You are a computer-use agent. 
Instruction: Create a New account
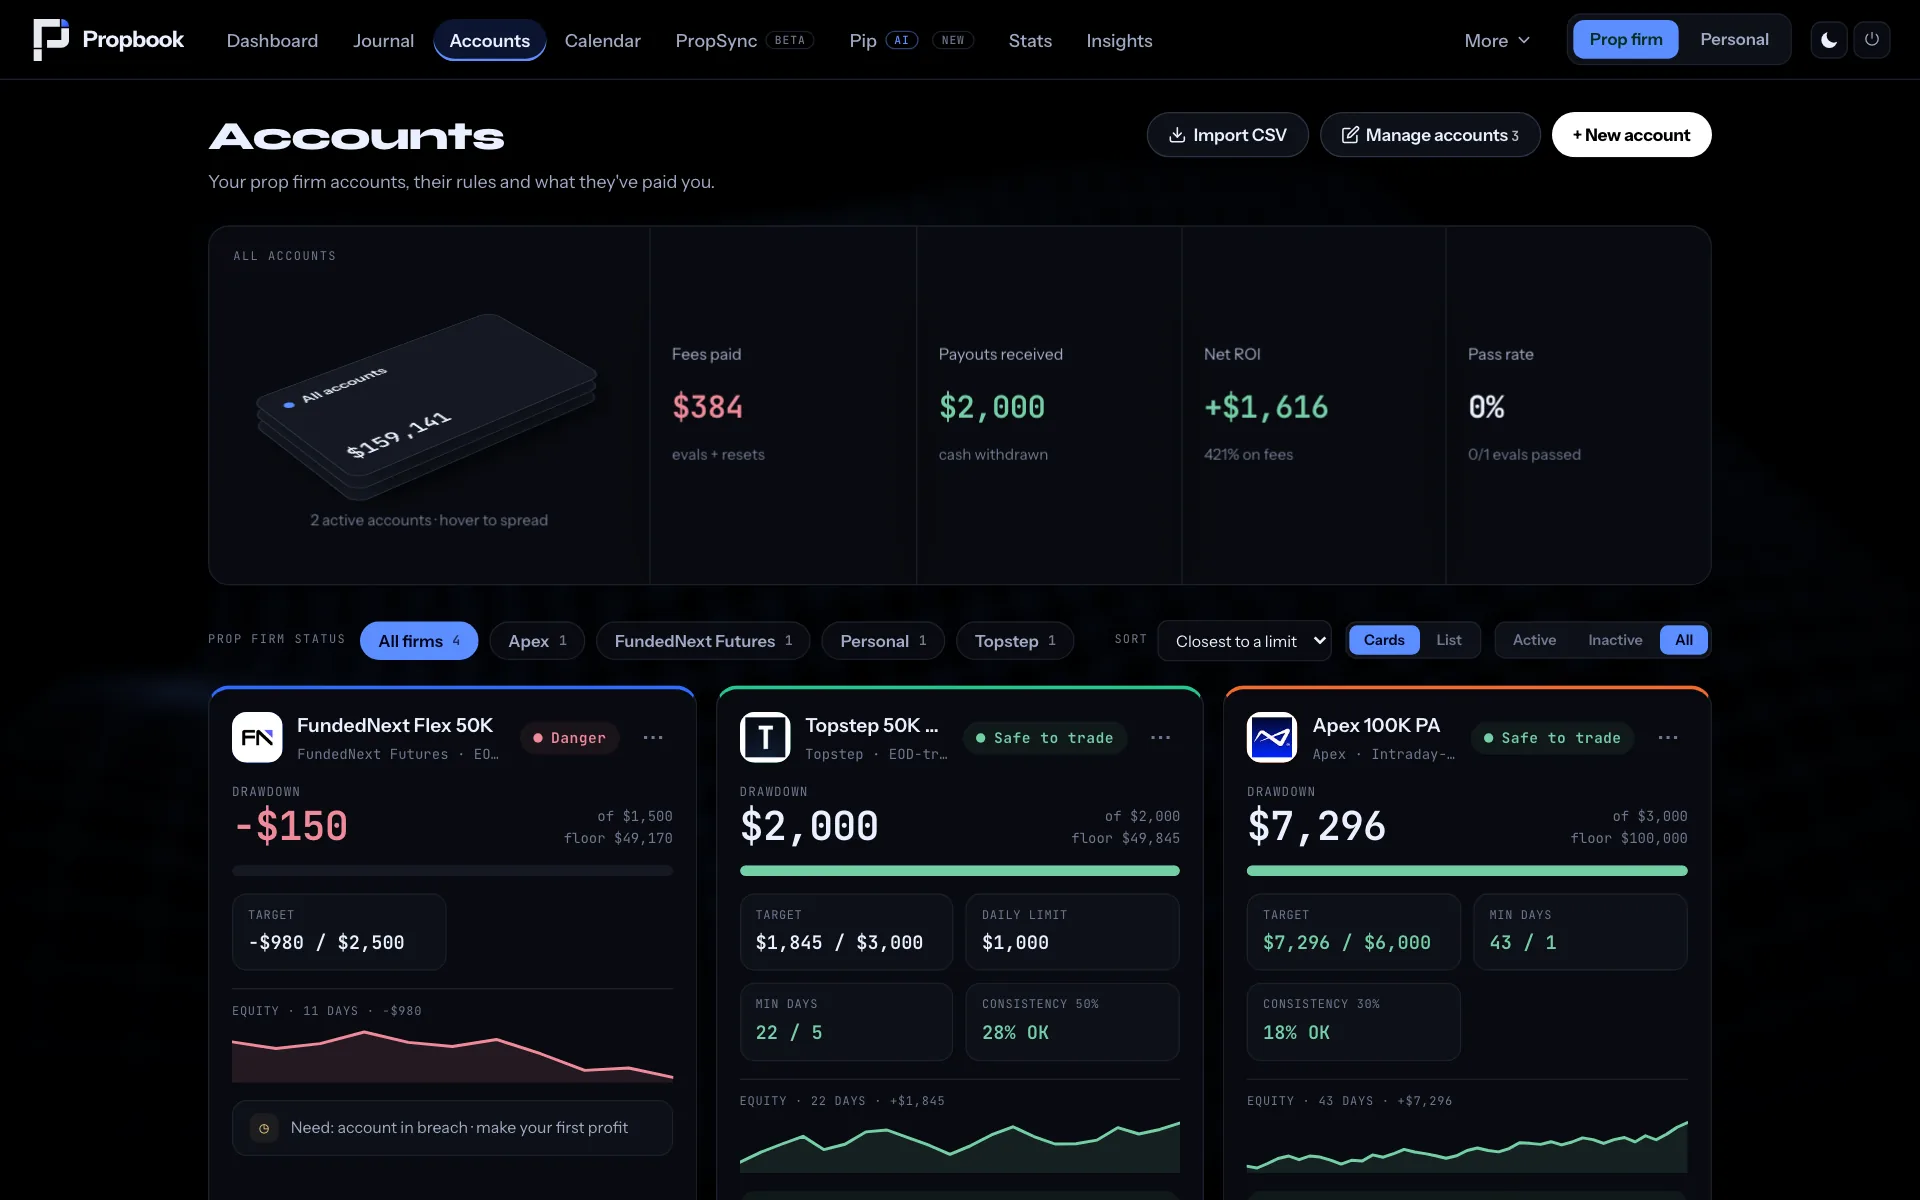(1631, 135)
